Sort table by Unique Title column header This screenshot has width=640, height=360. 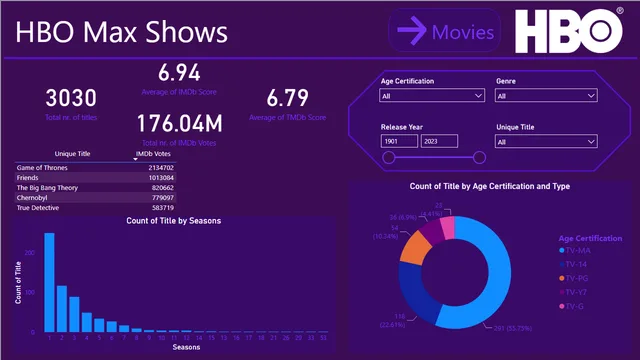[x=72, y=153]
